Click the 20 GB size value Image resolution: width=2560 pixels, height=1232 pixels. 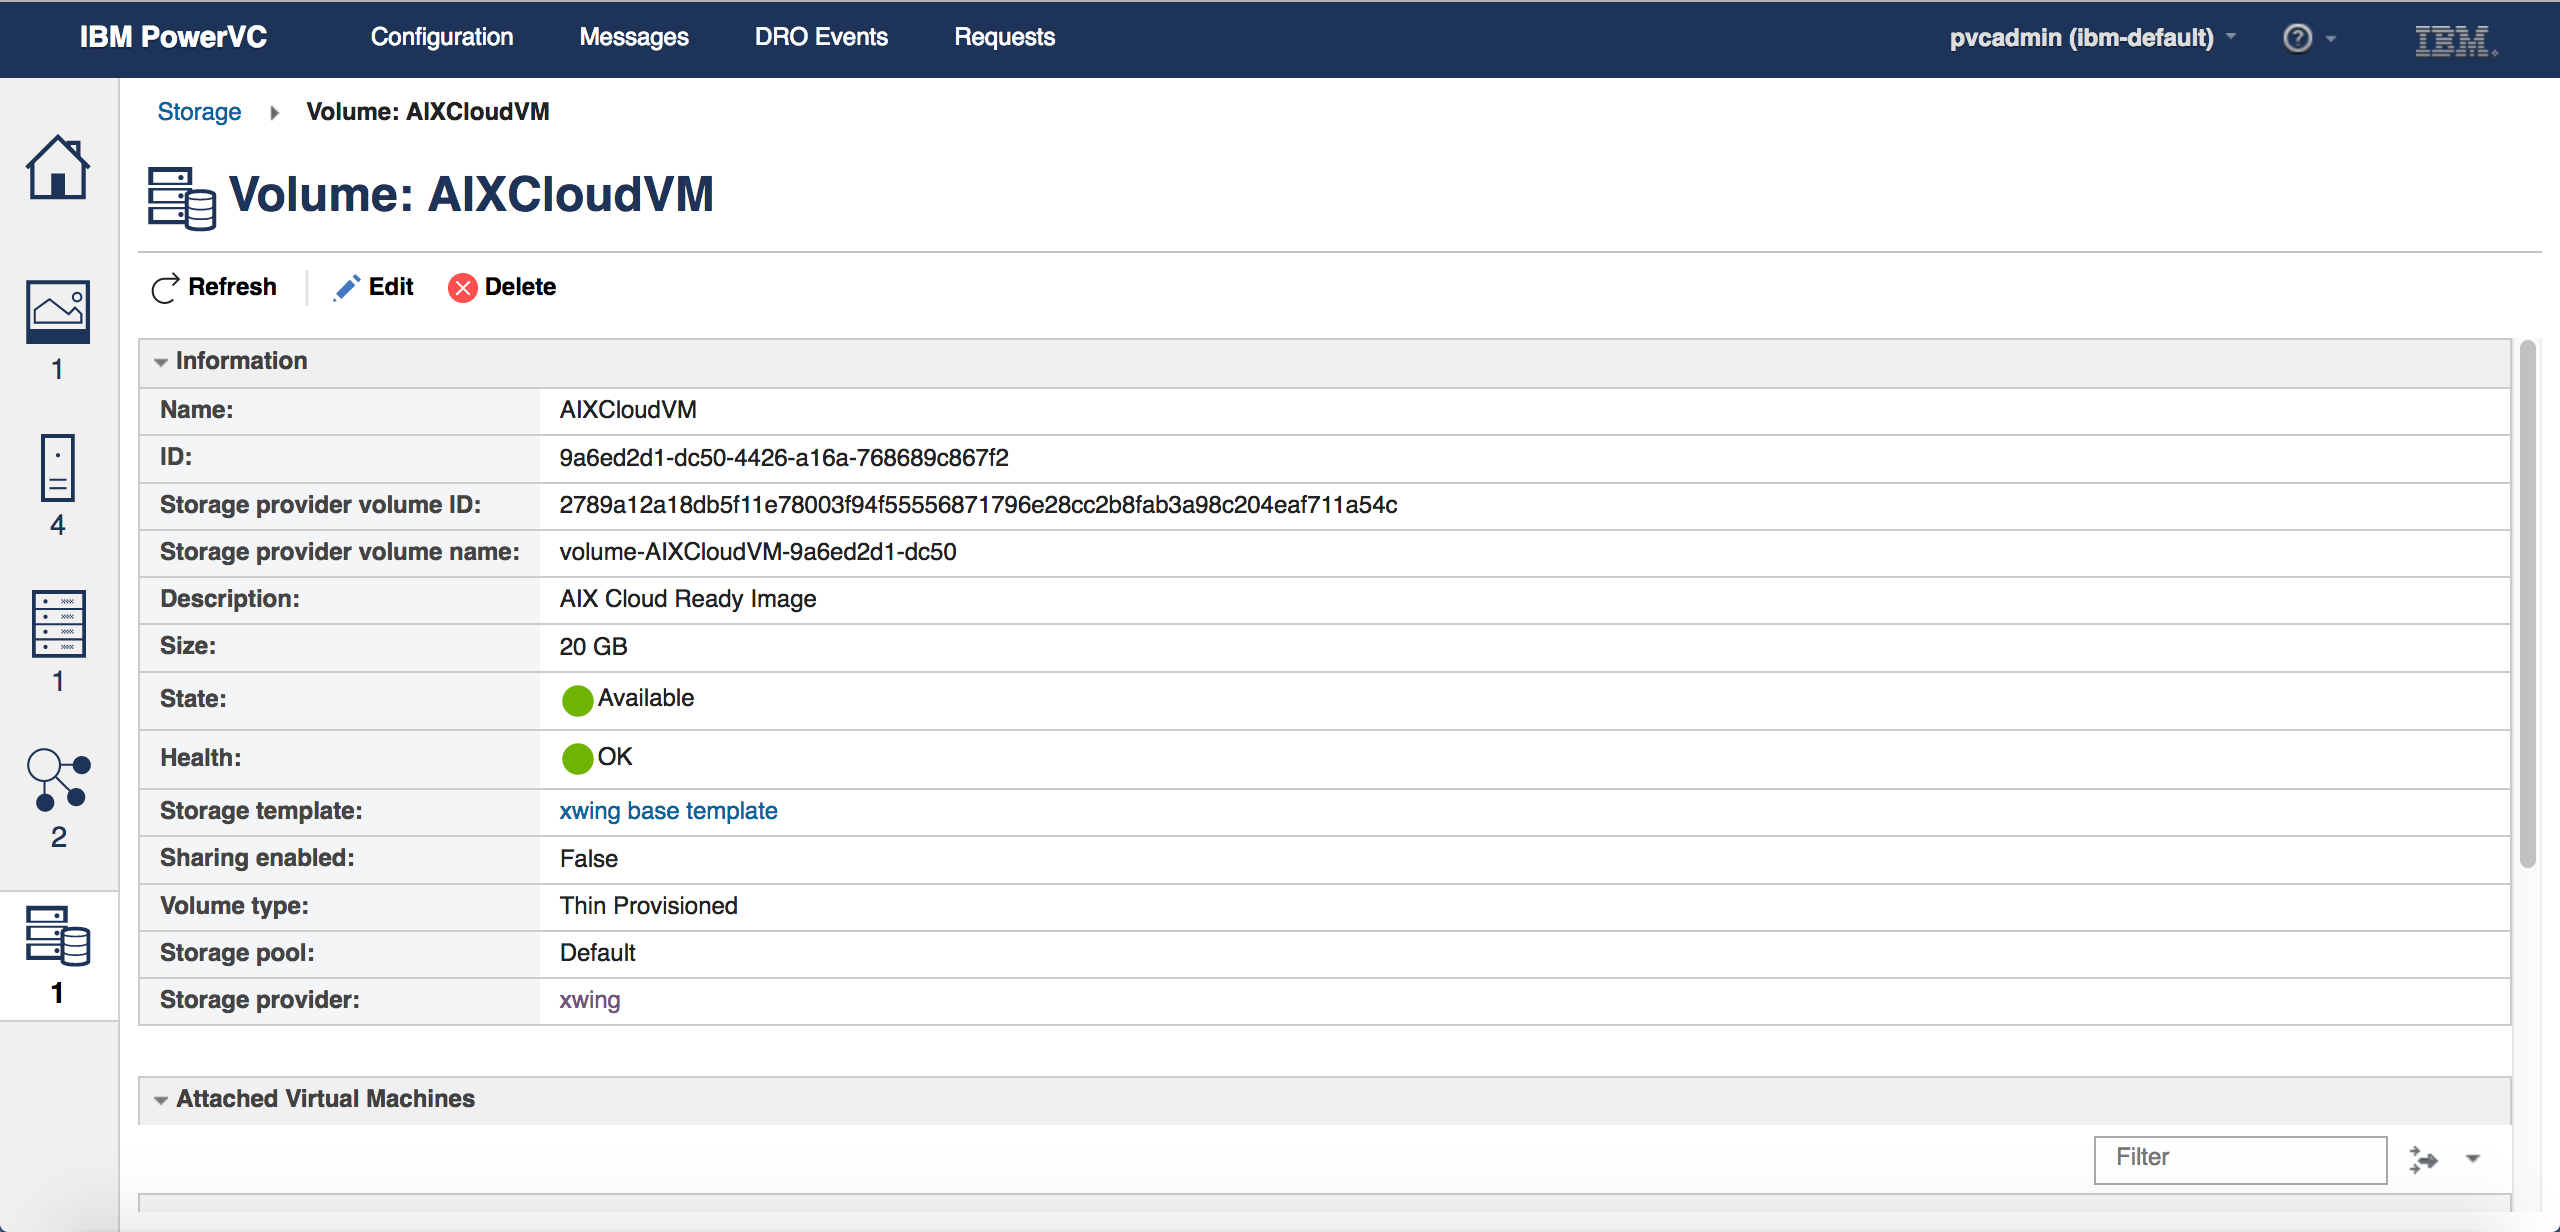tap(593, 647)
